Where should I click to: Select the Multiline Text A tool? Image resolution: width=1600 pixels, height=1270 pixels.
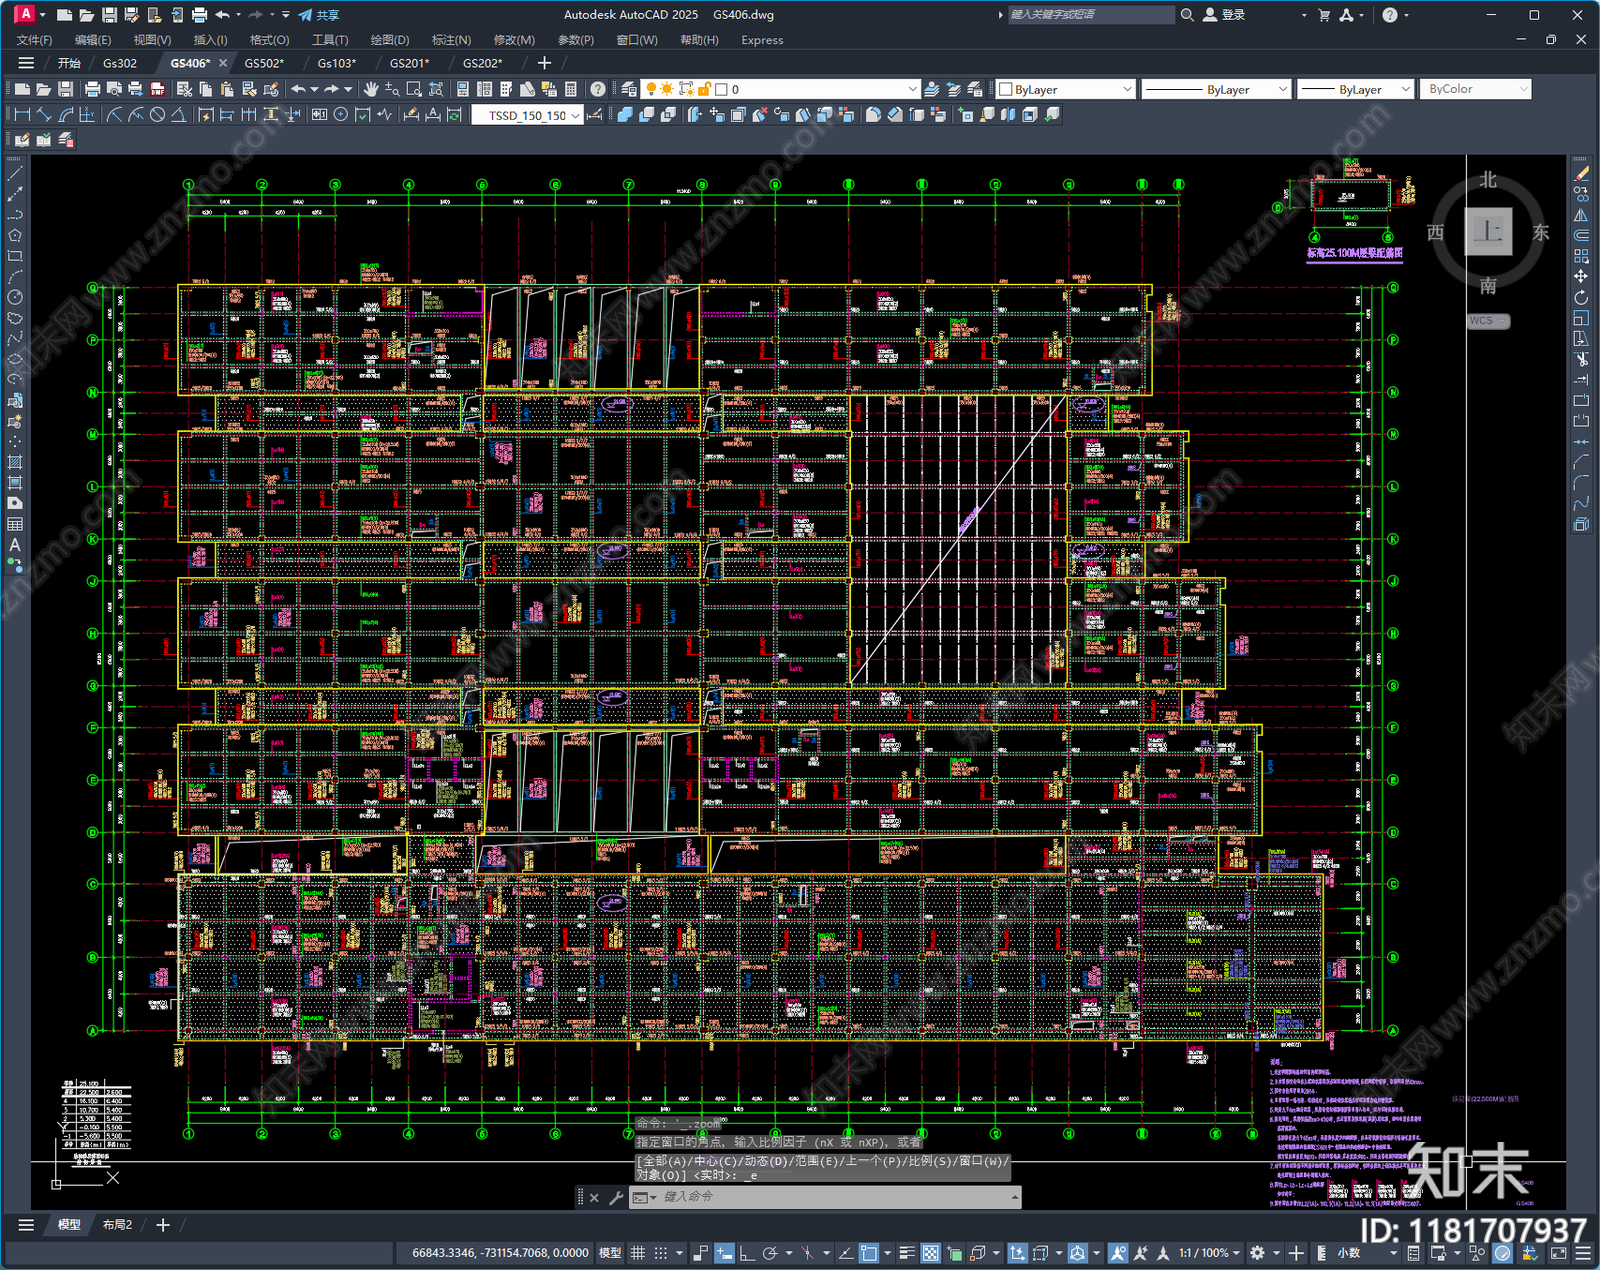(x=15, y=545)
